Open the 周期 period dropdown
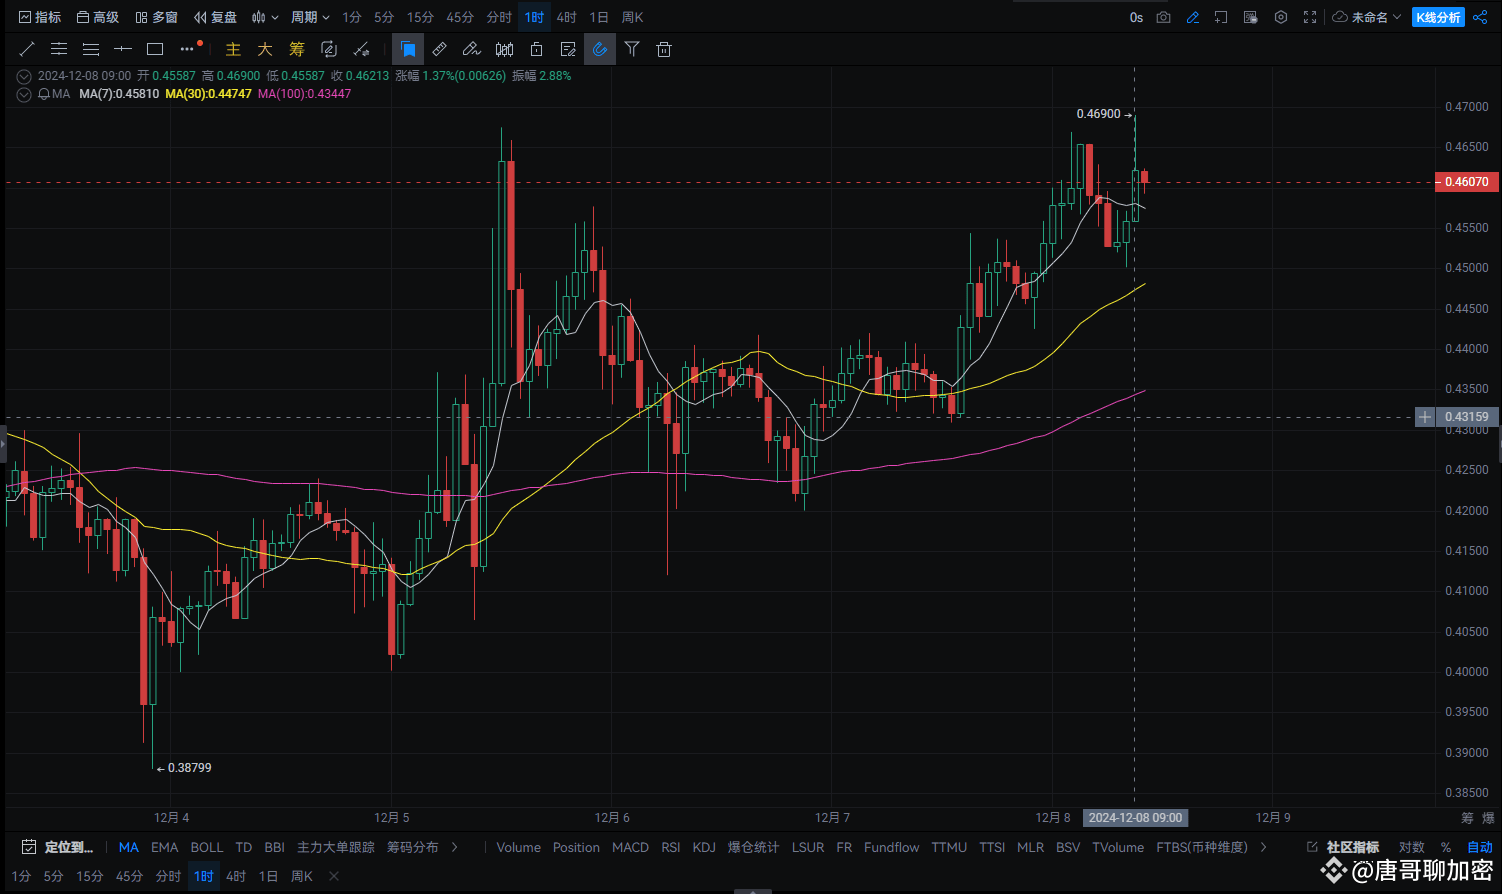 310,17
